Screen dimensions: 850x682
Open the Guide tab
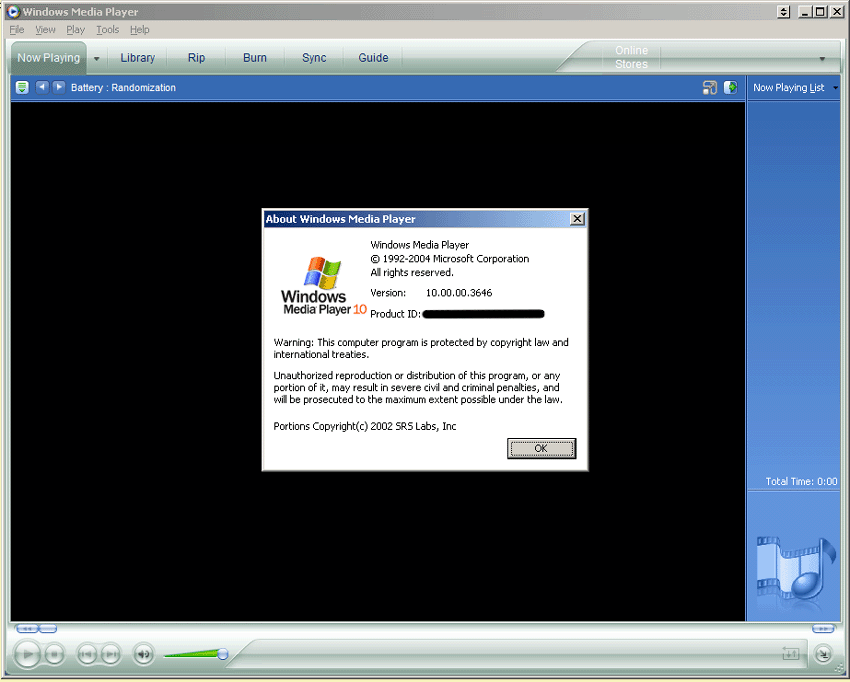(373, 57)
